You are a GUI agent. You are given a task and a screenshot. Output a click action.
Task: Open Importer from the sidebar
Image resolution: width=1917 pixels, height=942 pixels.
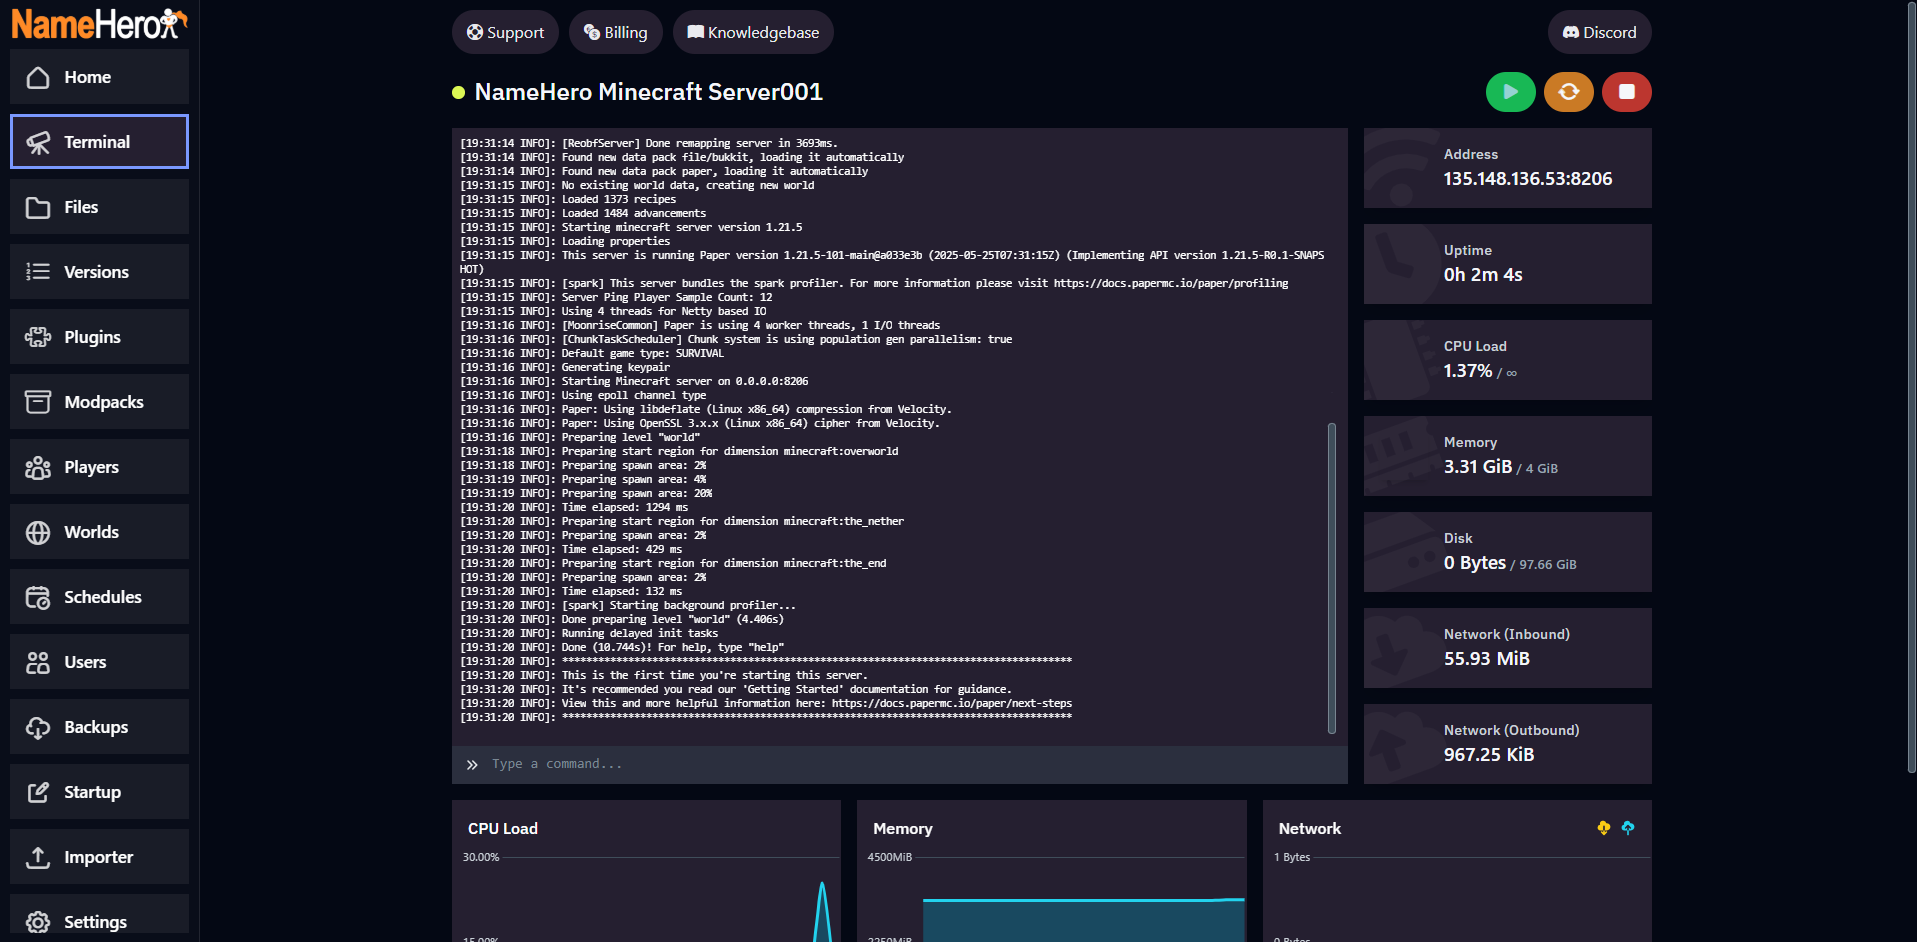(x=99, y=857)
